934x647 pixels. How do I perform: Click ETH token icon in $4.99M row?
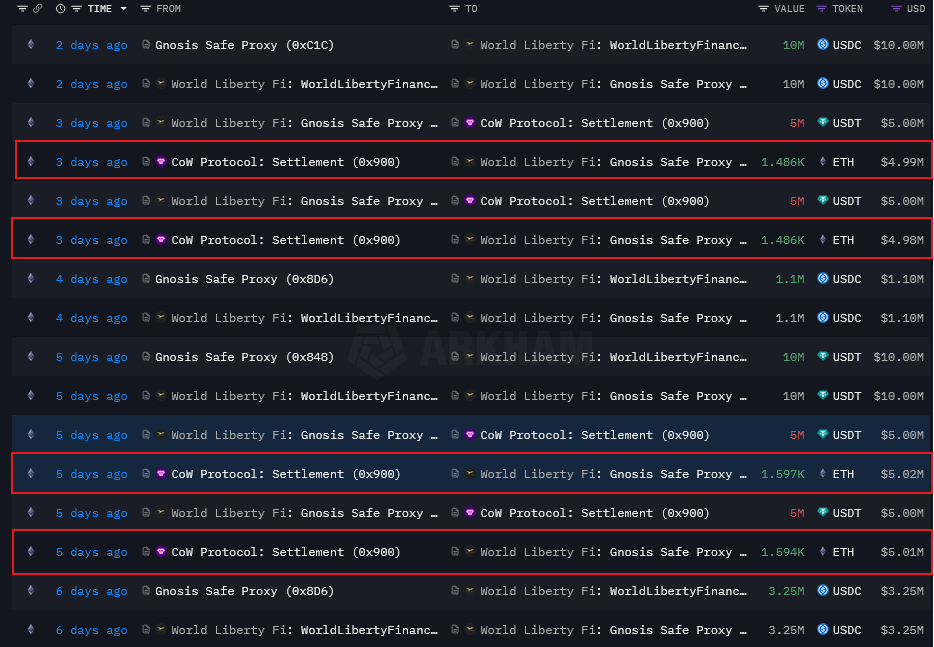point(823,161)
